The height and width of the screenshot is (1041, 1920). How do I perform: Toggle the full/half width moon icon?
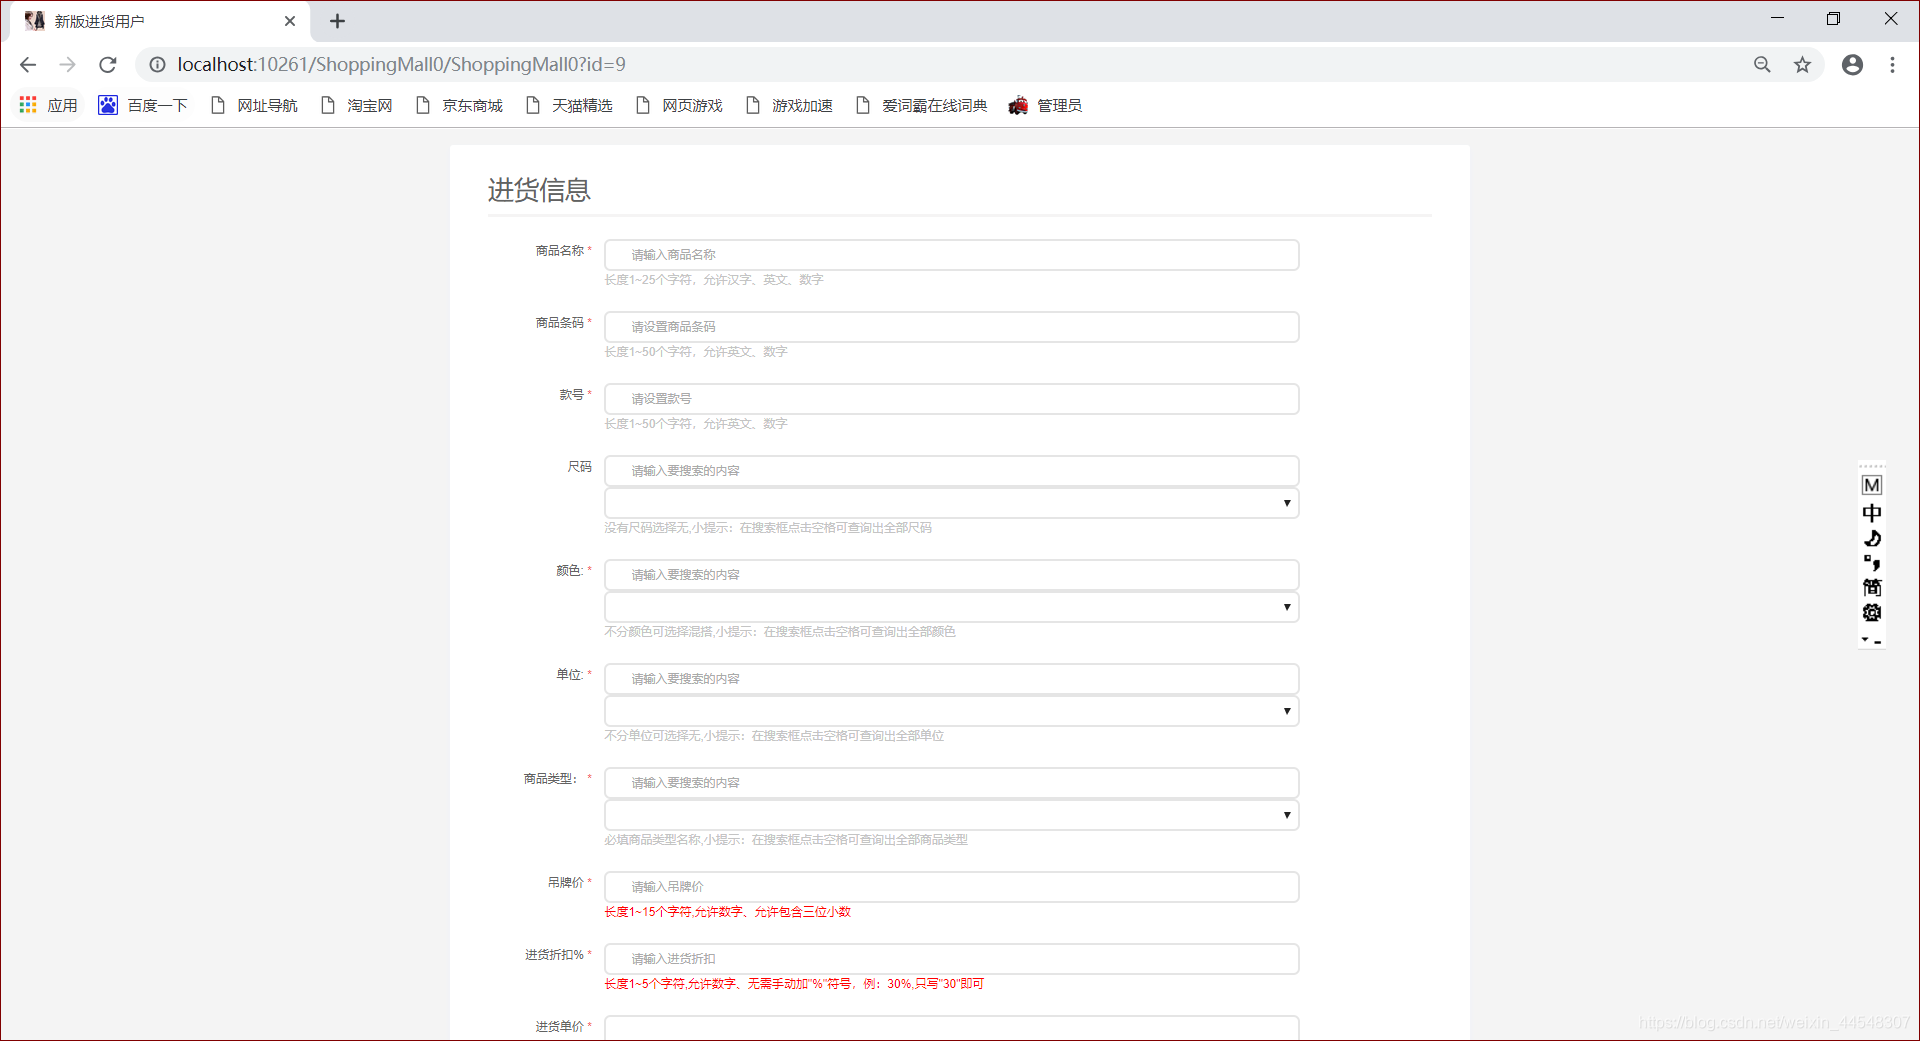(x=1872, y=538)
